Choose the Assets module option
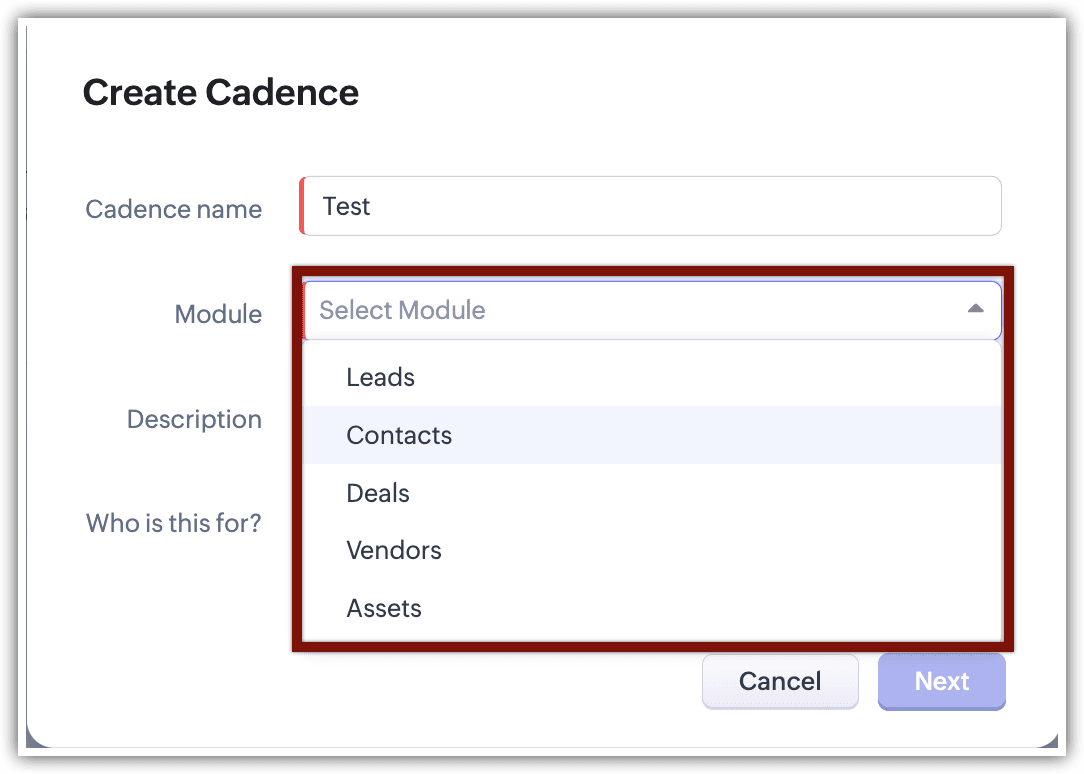Image resolution: width=1084 pixels, height=774 pixels. pyautogui.click(x=384, y=608)
